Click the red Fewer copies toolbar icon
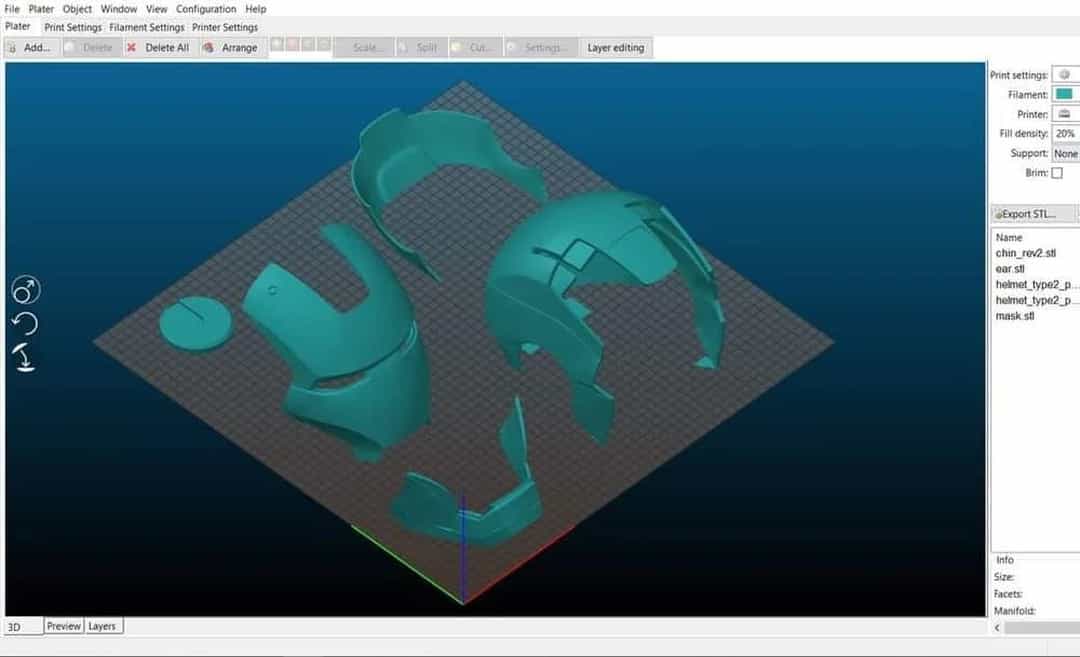1080x657 pixels. pyautogui.click(x=293, y=44)
